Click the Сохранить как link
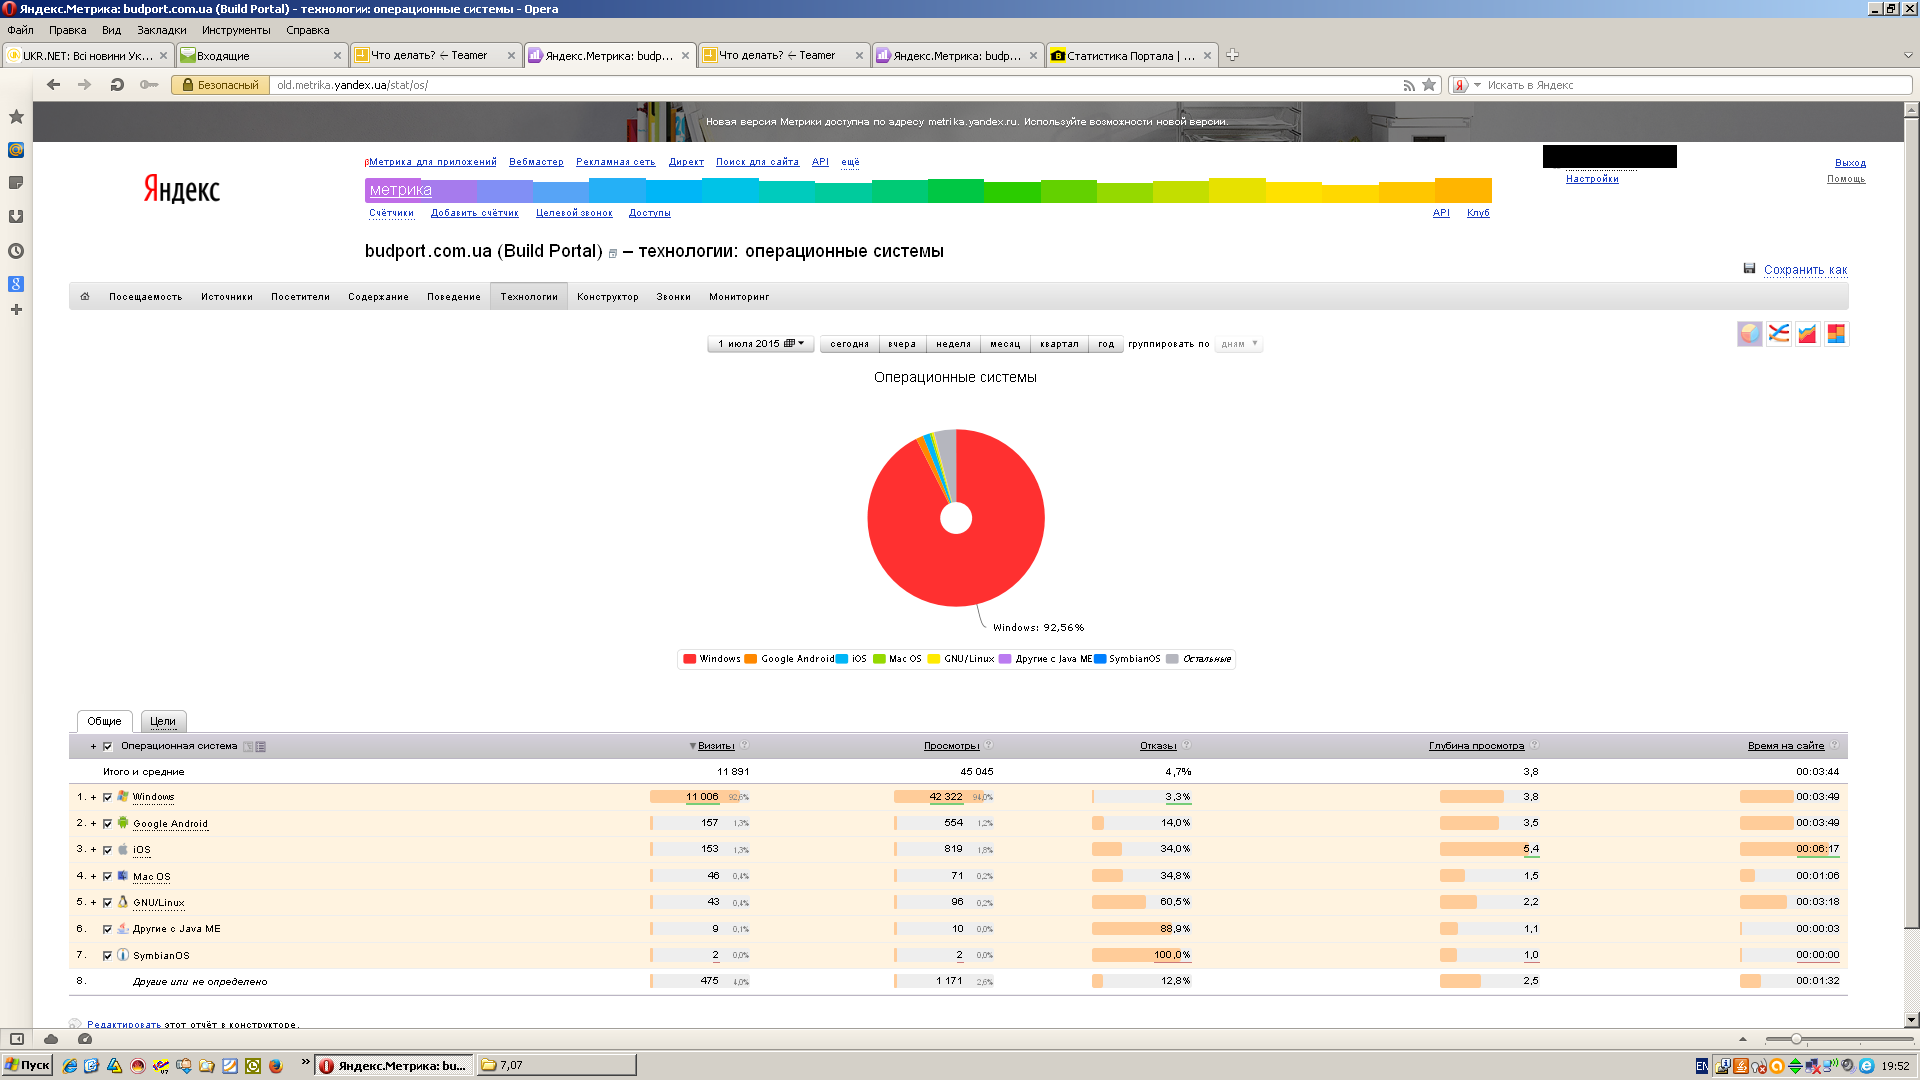 [1805, 270]
